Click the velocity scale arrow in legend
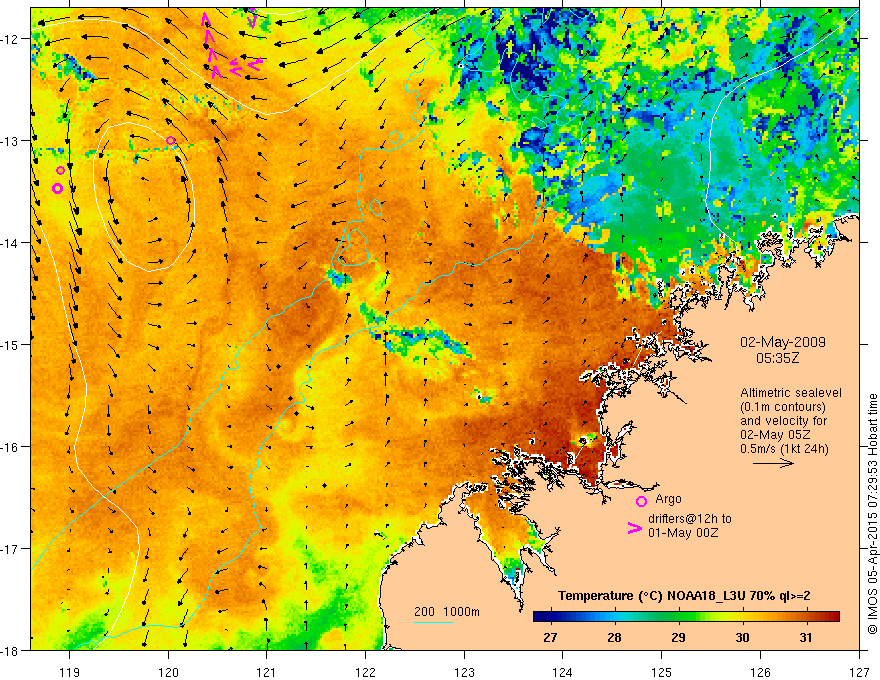Viewport: 880px width, 680px height. tap(773, 463)
